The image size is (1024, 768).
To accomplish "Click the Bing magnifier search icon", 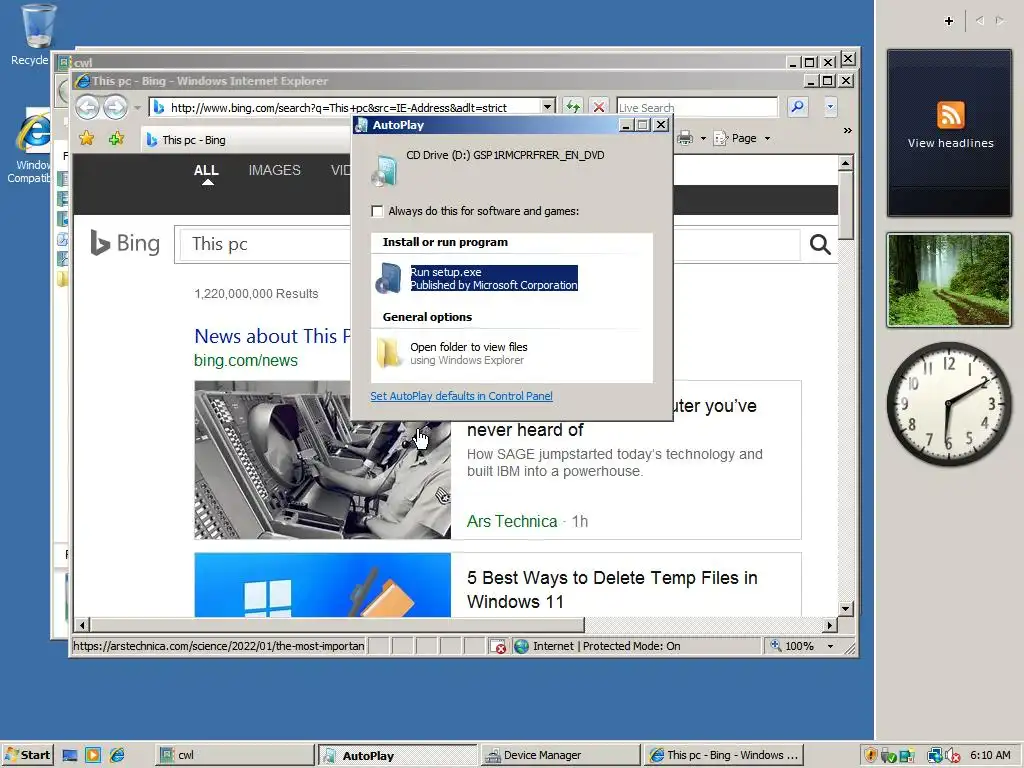I will point(820,244).
